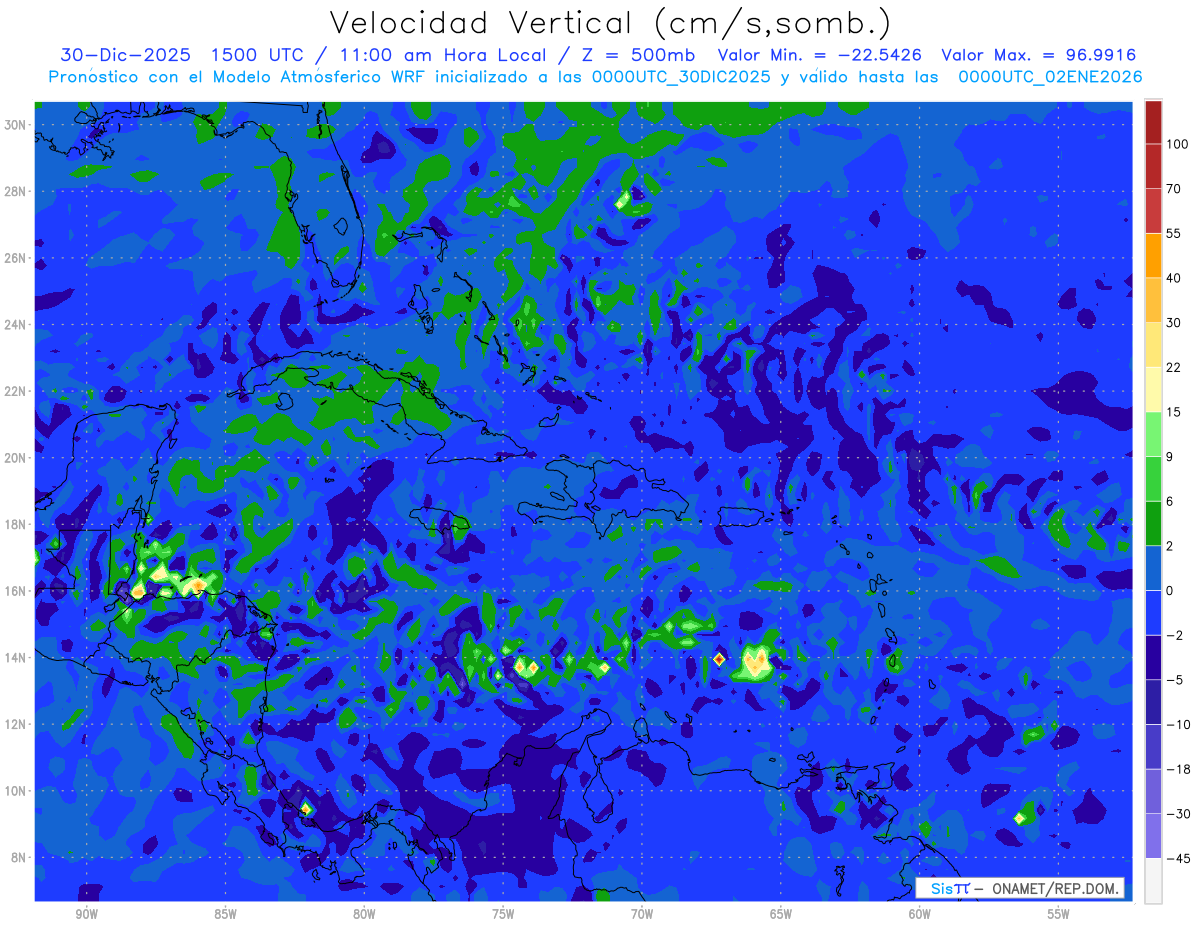Click swatch between -10 and -5
The image size is (1200, 927).
tap(1153, 702)
